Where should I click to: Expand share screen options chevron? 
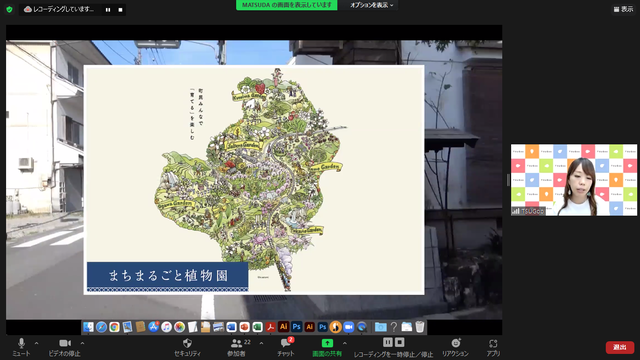[x=344, y=343]
